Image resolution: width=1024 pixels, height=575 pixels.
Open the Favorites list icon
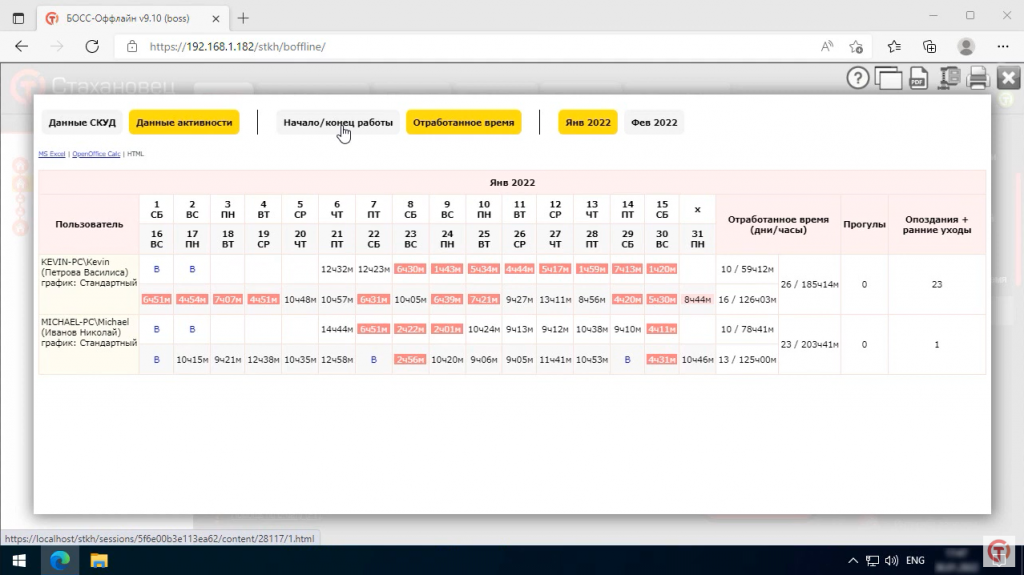894,46
